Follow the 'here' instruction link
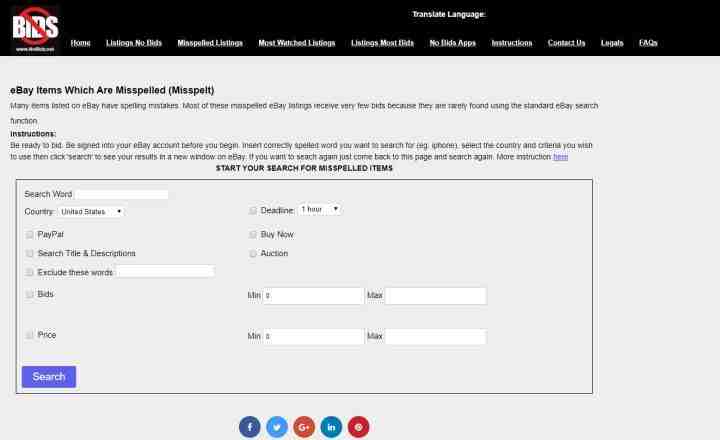This screenshot has height=440, width=720. tap(560, 157)
